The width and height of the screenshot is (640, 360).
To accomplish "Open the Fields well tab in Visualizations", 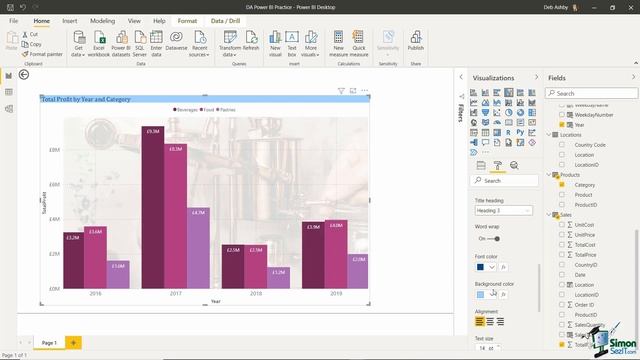I will click(x=481, y=165).
